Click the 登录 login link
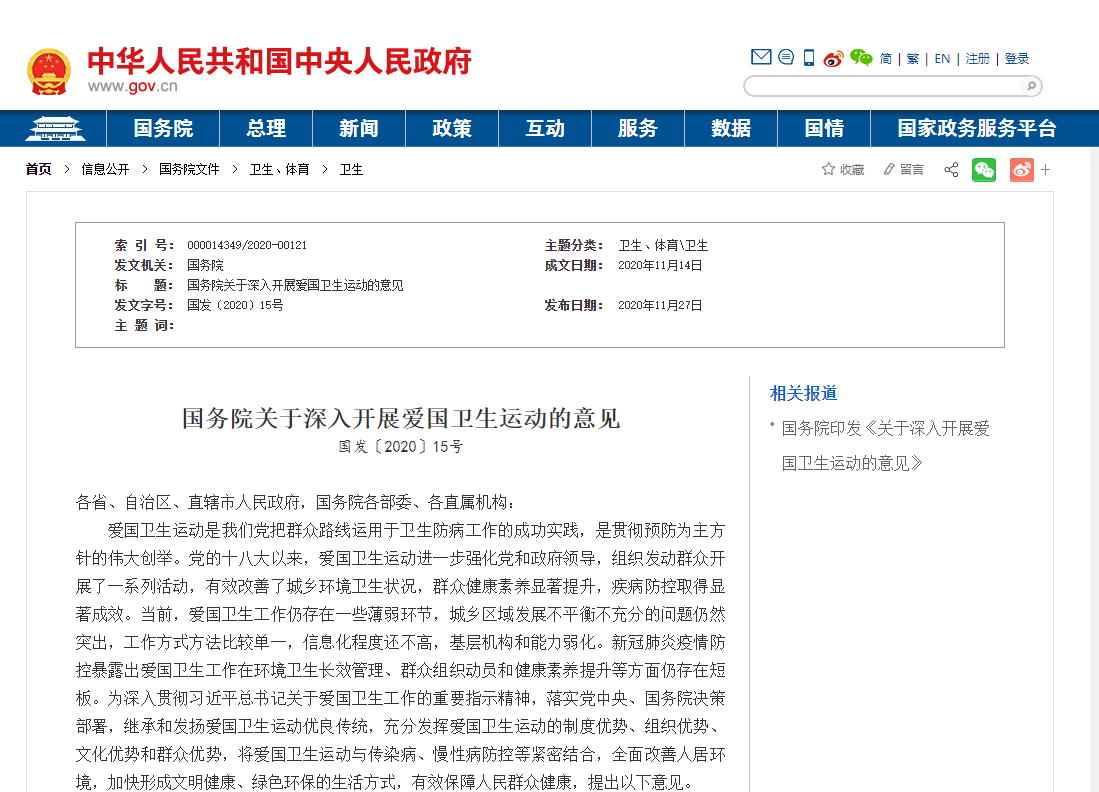Screen dimensions: 1099x792 pyautogui.click(x=1016, y=58)
